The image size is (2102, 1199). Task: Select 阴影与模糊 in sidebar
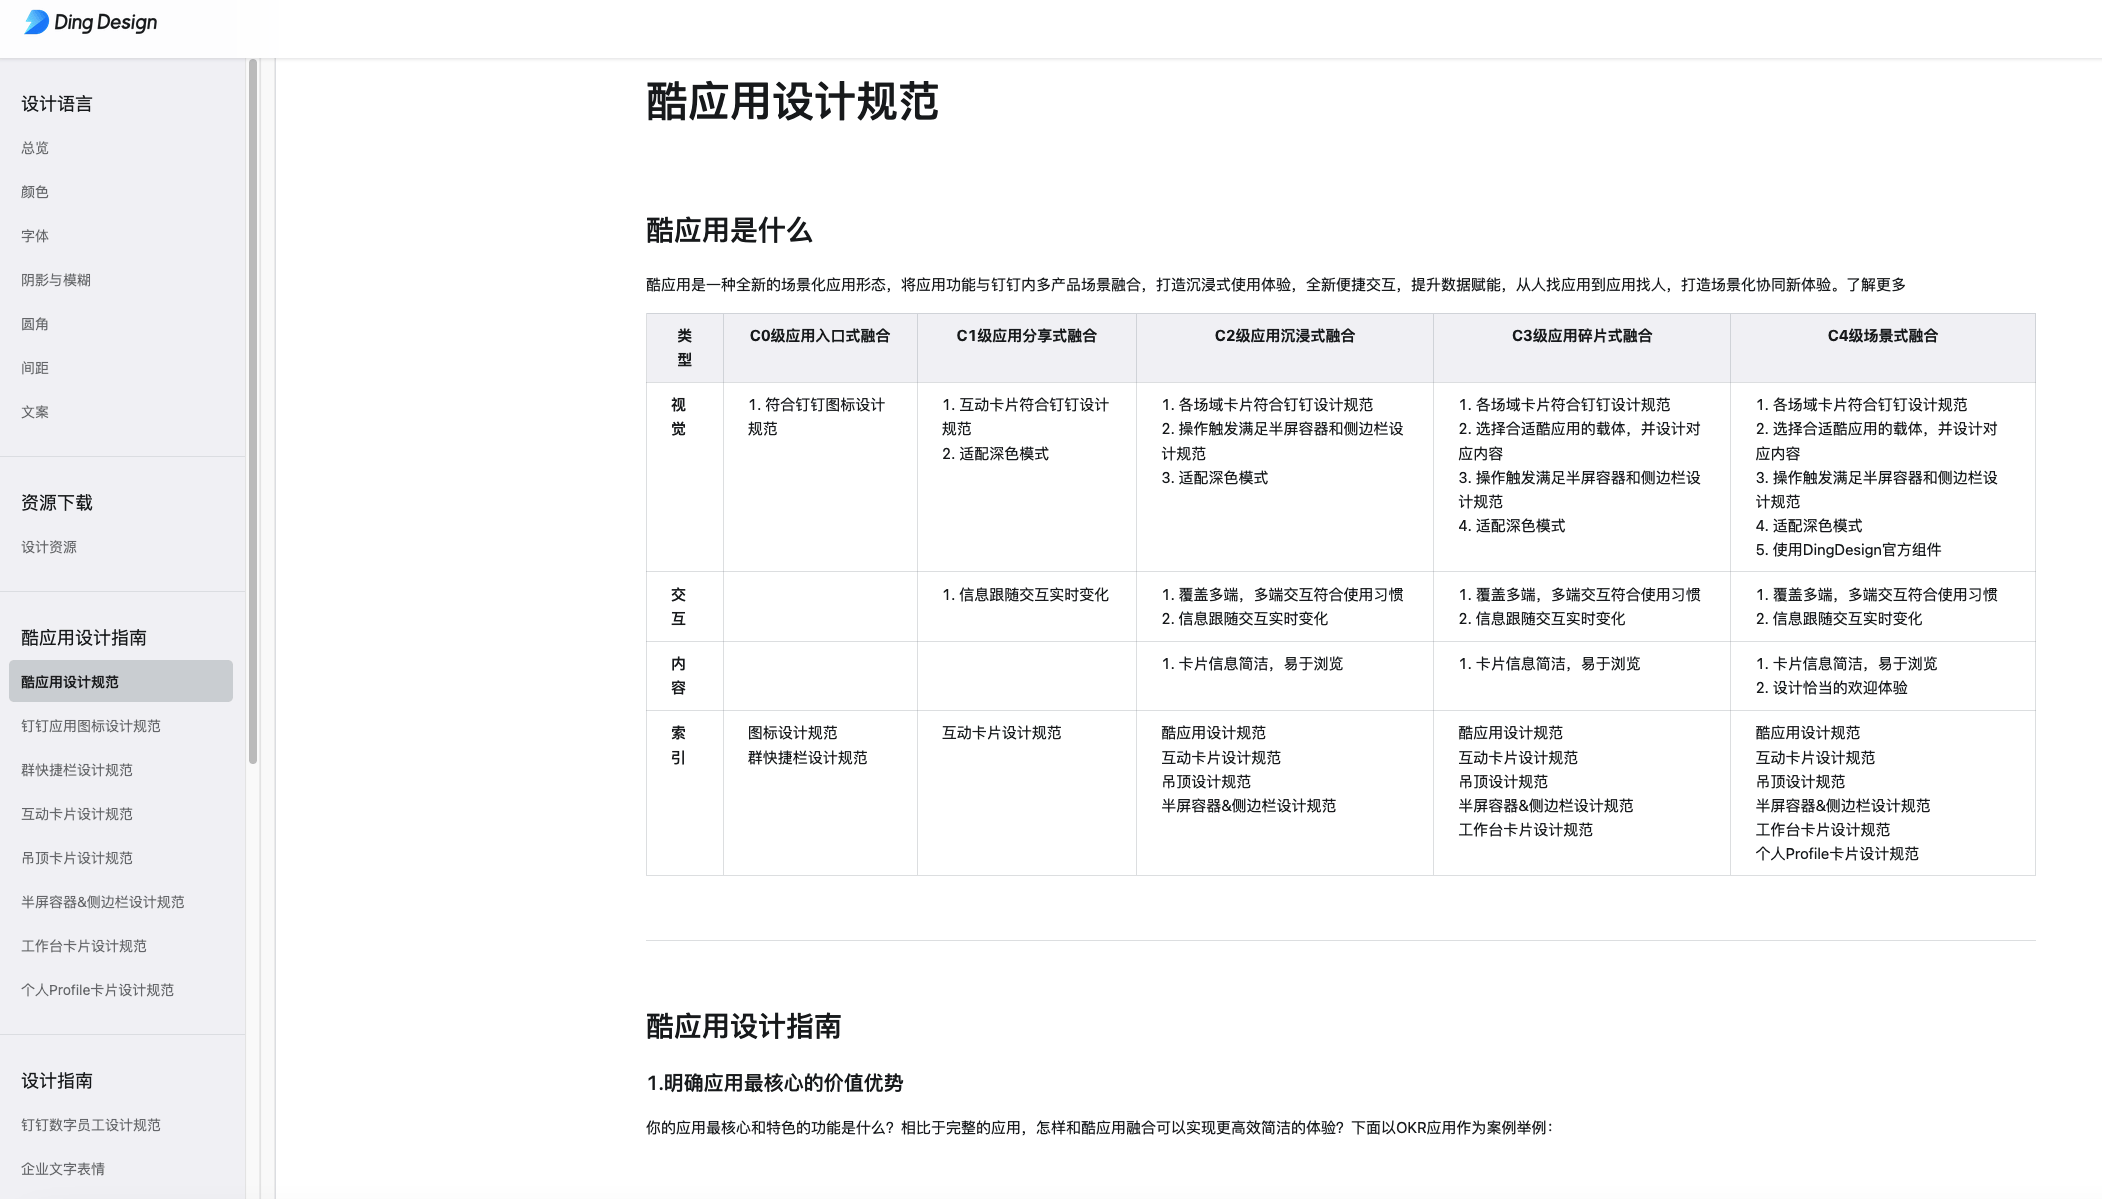(x=56, y=280)
